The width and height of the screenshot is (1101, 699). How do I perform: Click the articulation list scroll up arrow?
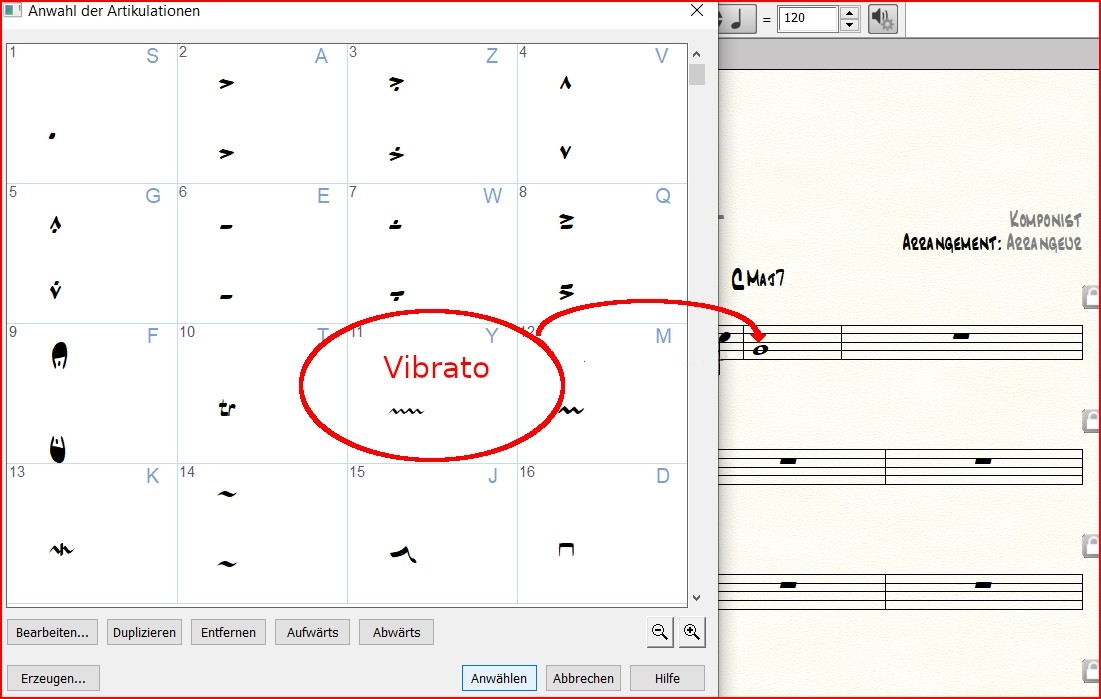coord(697,54)
